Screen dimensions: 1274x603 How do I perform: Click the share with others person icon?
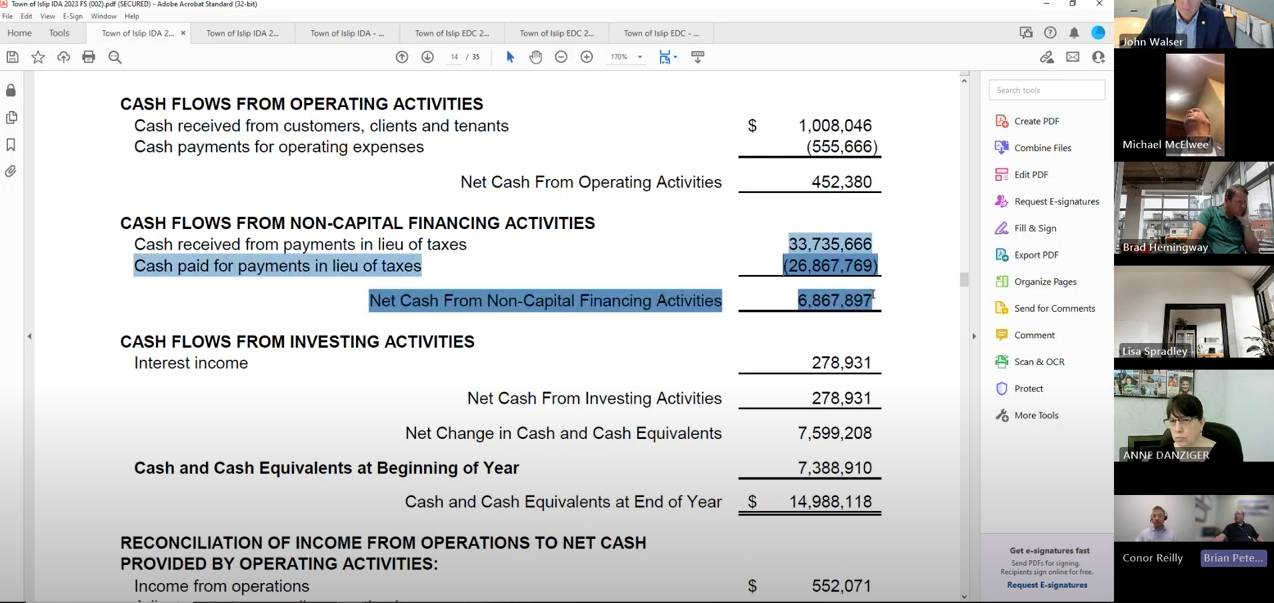(1098, 57)
